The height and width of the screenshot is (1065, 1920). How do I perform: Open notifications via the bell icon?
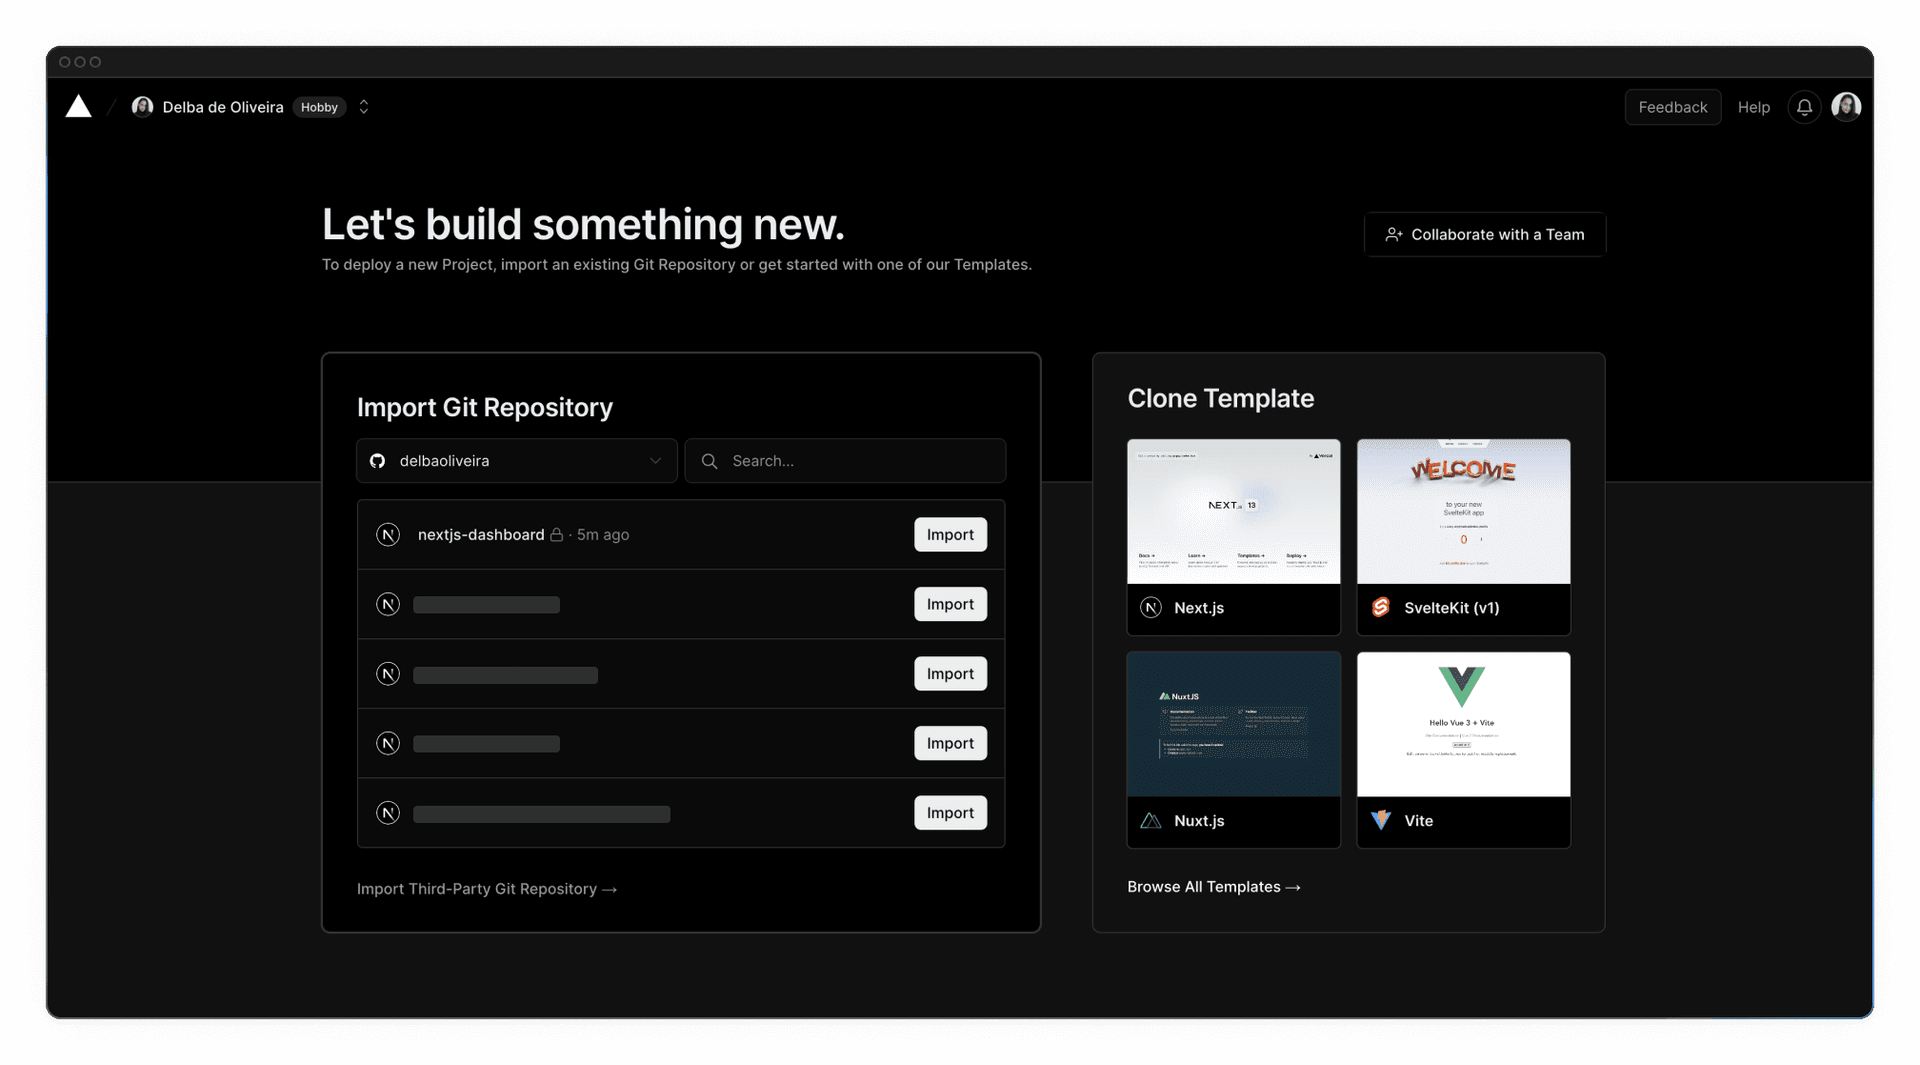[1803, 106]
